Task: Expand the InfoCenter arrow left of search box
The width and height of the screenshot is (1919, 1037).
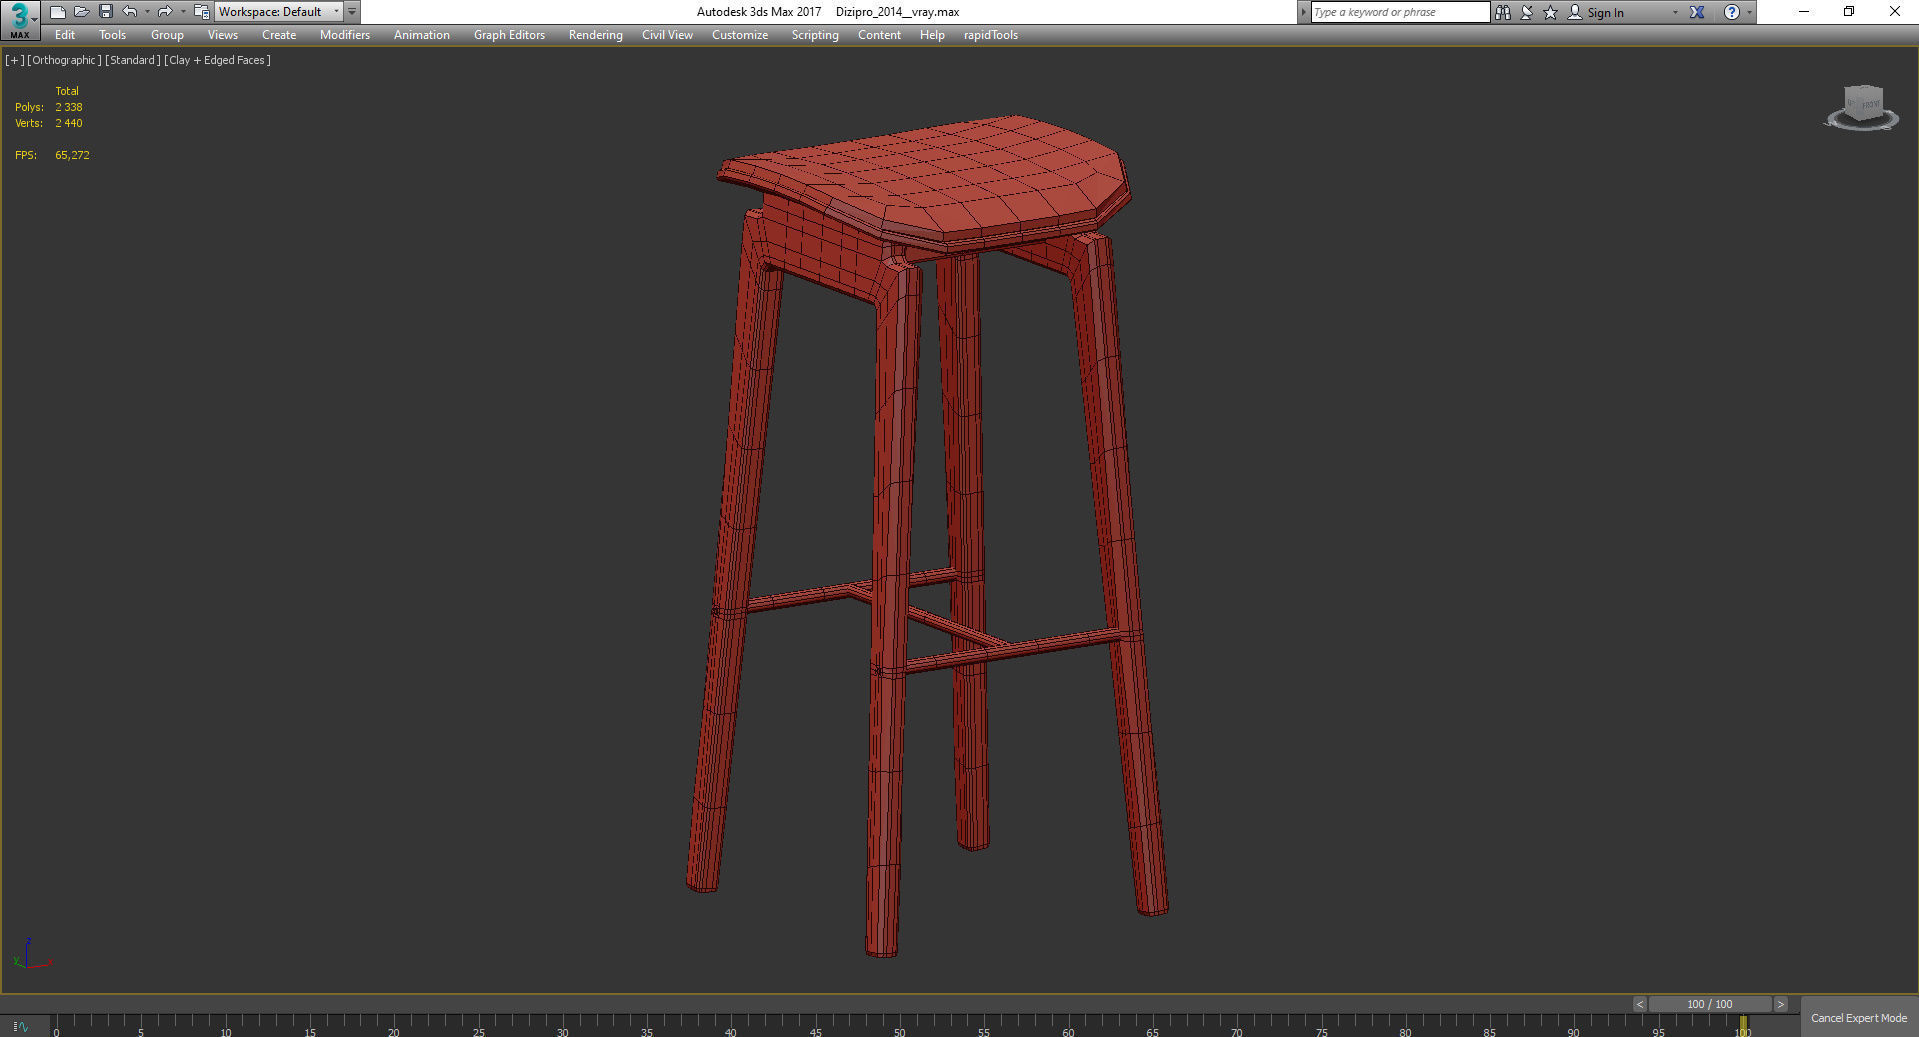Action: click(1303, 12)
